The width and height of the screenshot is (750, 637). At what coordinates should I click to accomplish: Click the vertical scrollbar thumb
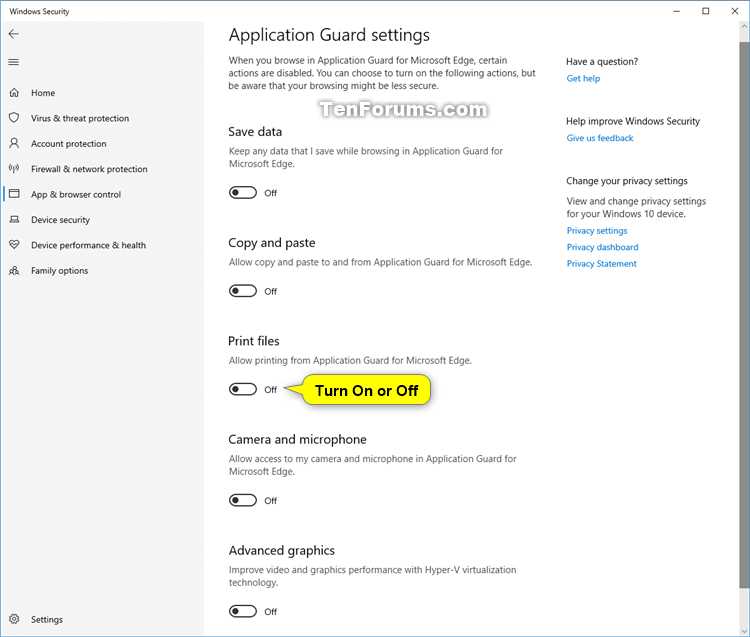[x=744, y=316]
